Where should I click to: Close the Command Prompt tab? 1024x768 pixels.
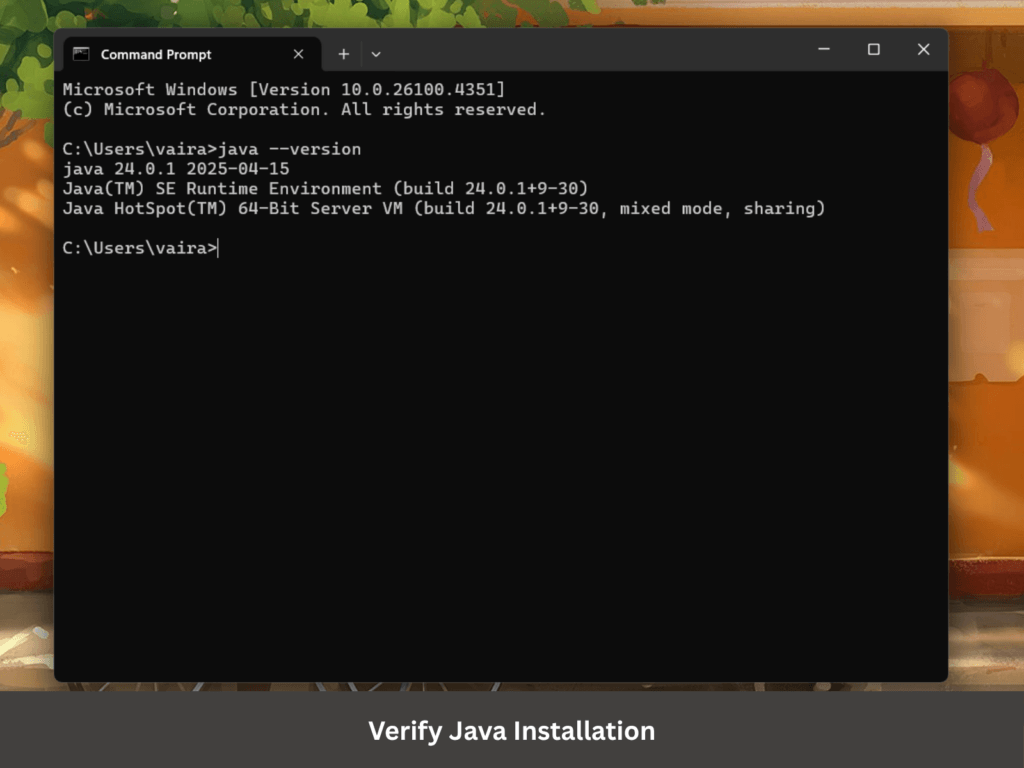coord(298,54)
